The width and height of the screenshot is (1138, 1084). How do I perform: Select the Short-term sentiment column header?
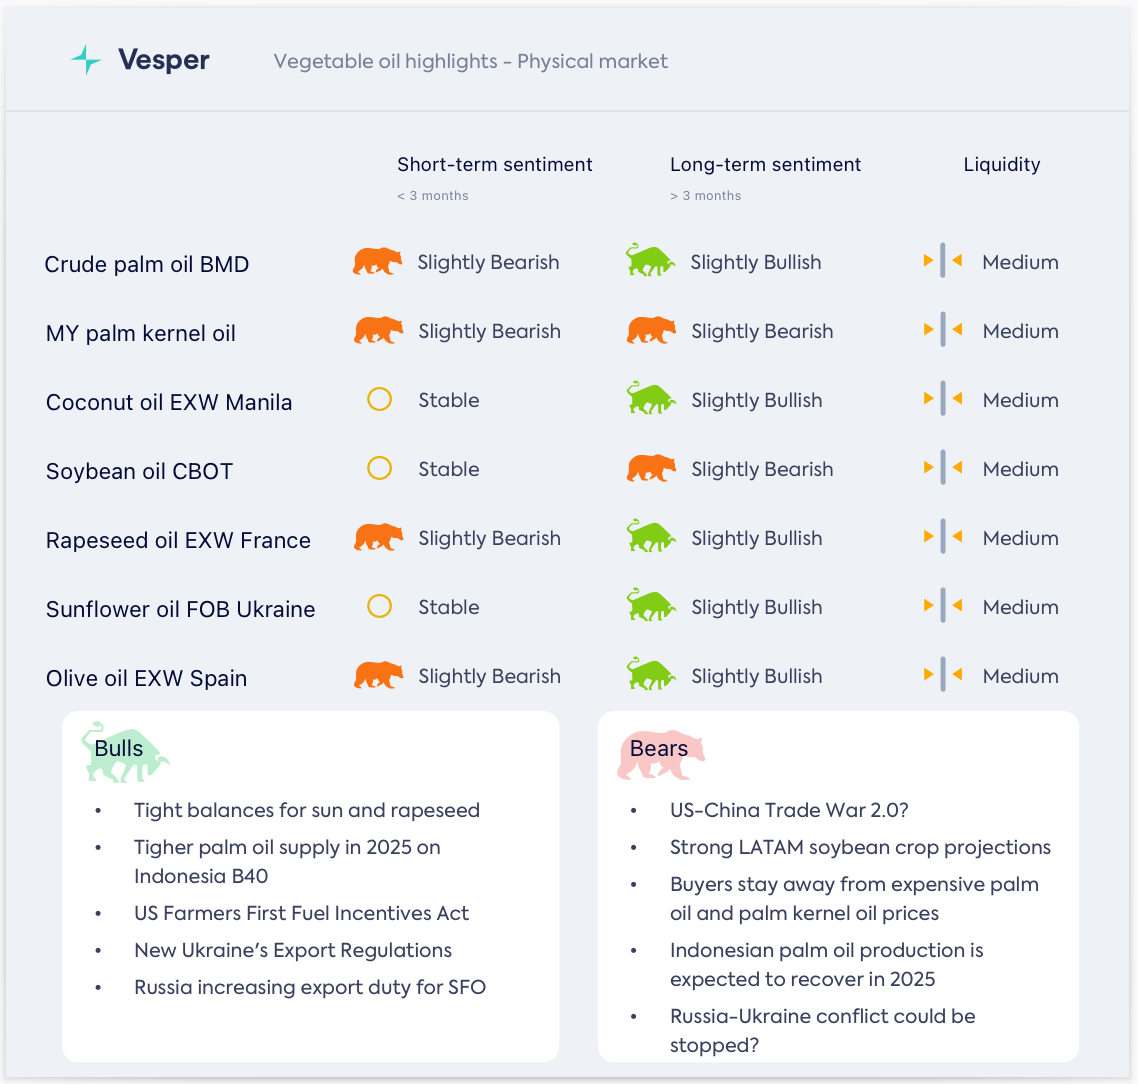click(494, 165)
